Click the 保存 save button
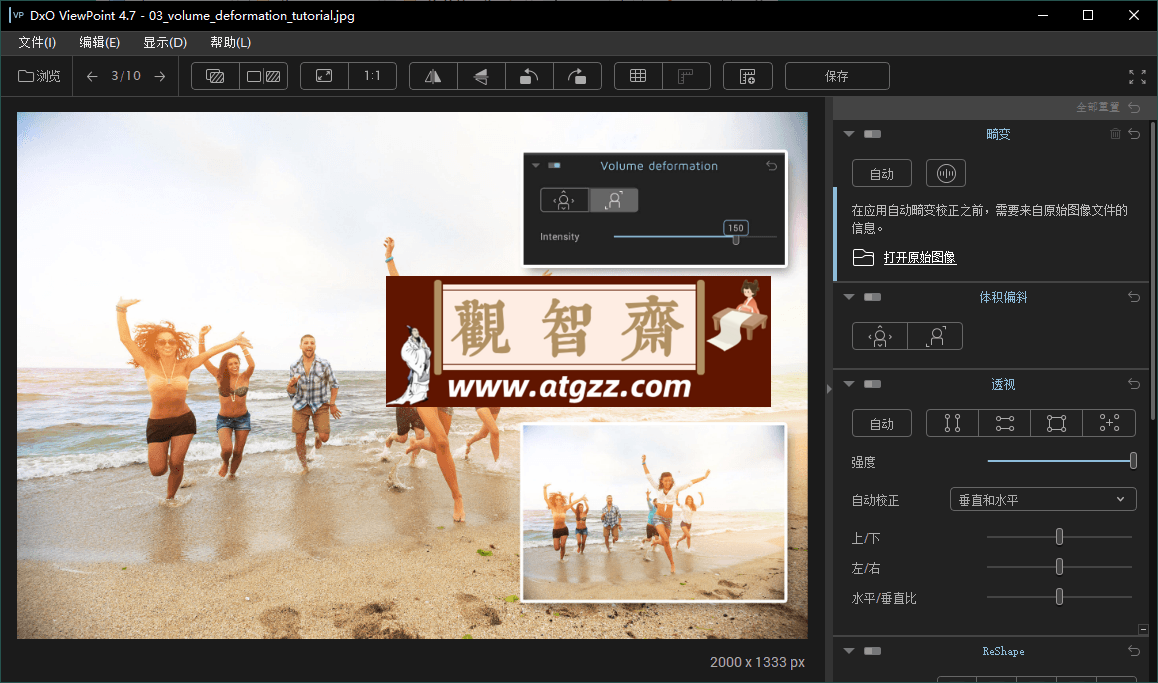The width and height of the screenshot is (1158, 683). point(837,76)
